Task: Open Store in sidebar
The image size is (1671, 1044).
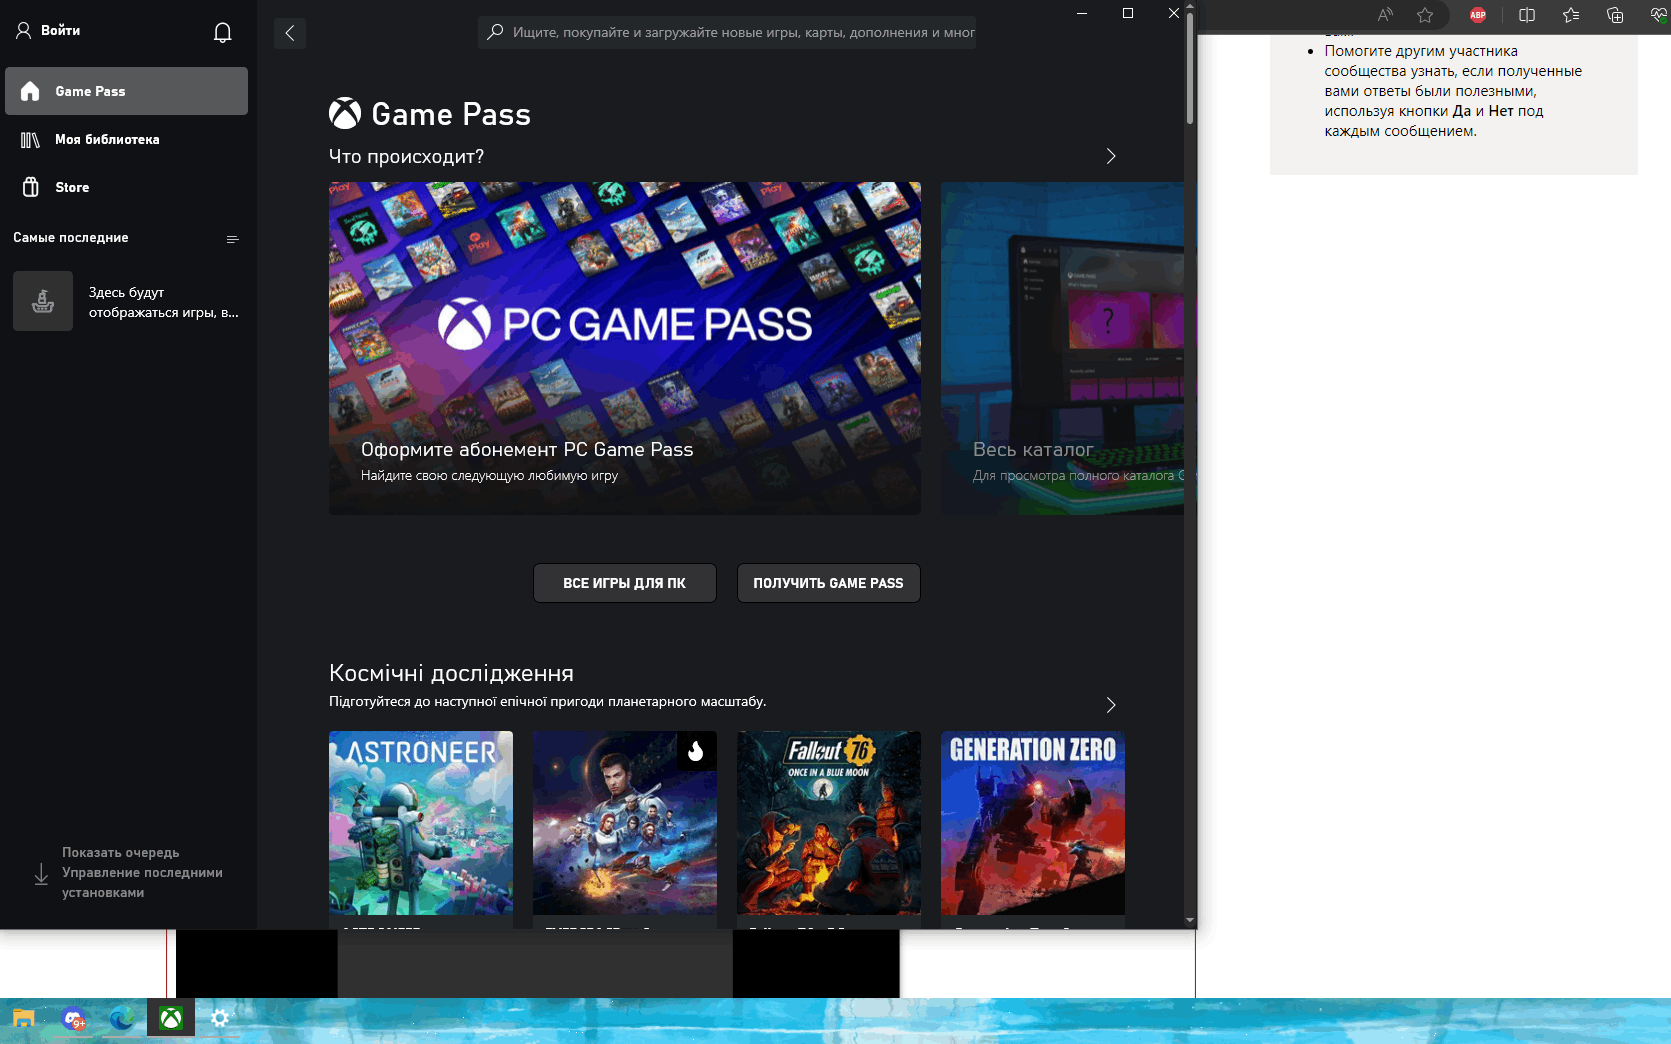Action: 126,187
